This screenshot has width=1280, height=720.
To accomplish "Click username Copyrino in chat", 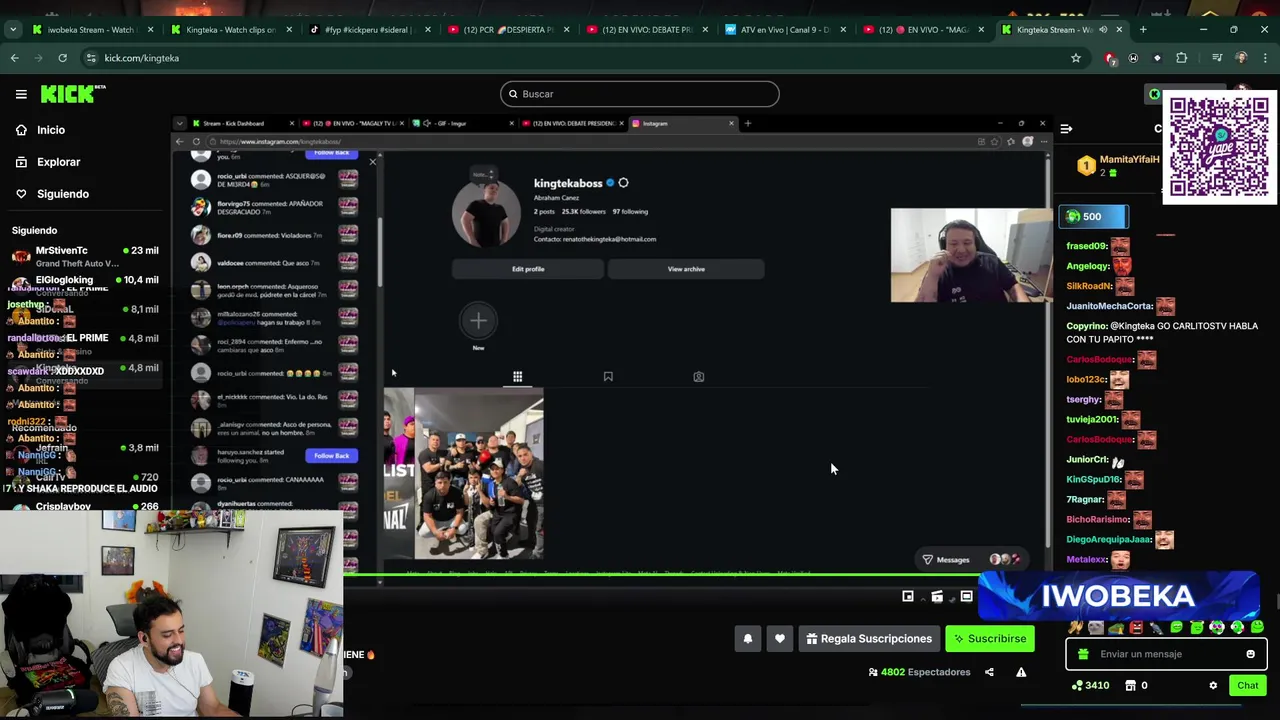I will (1086, 326).
